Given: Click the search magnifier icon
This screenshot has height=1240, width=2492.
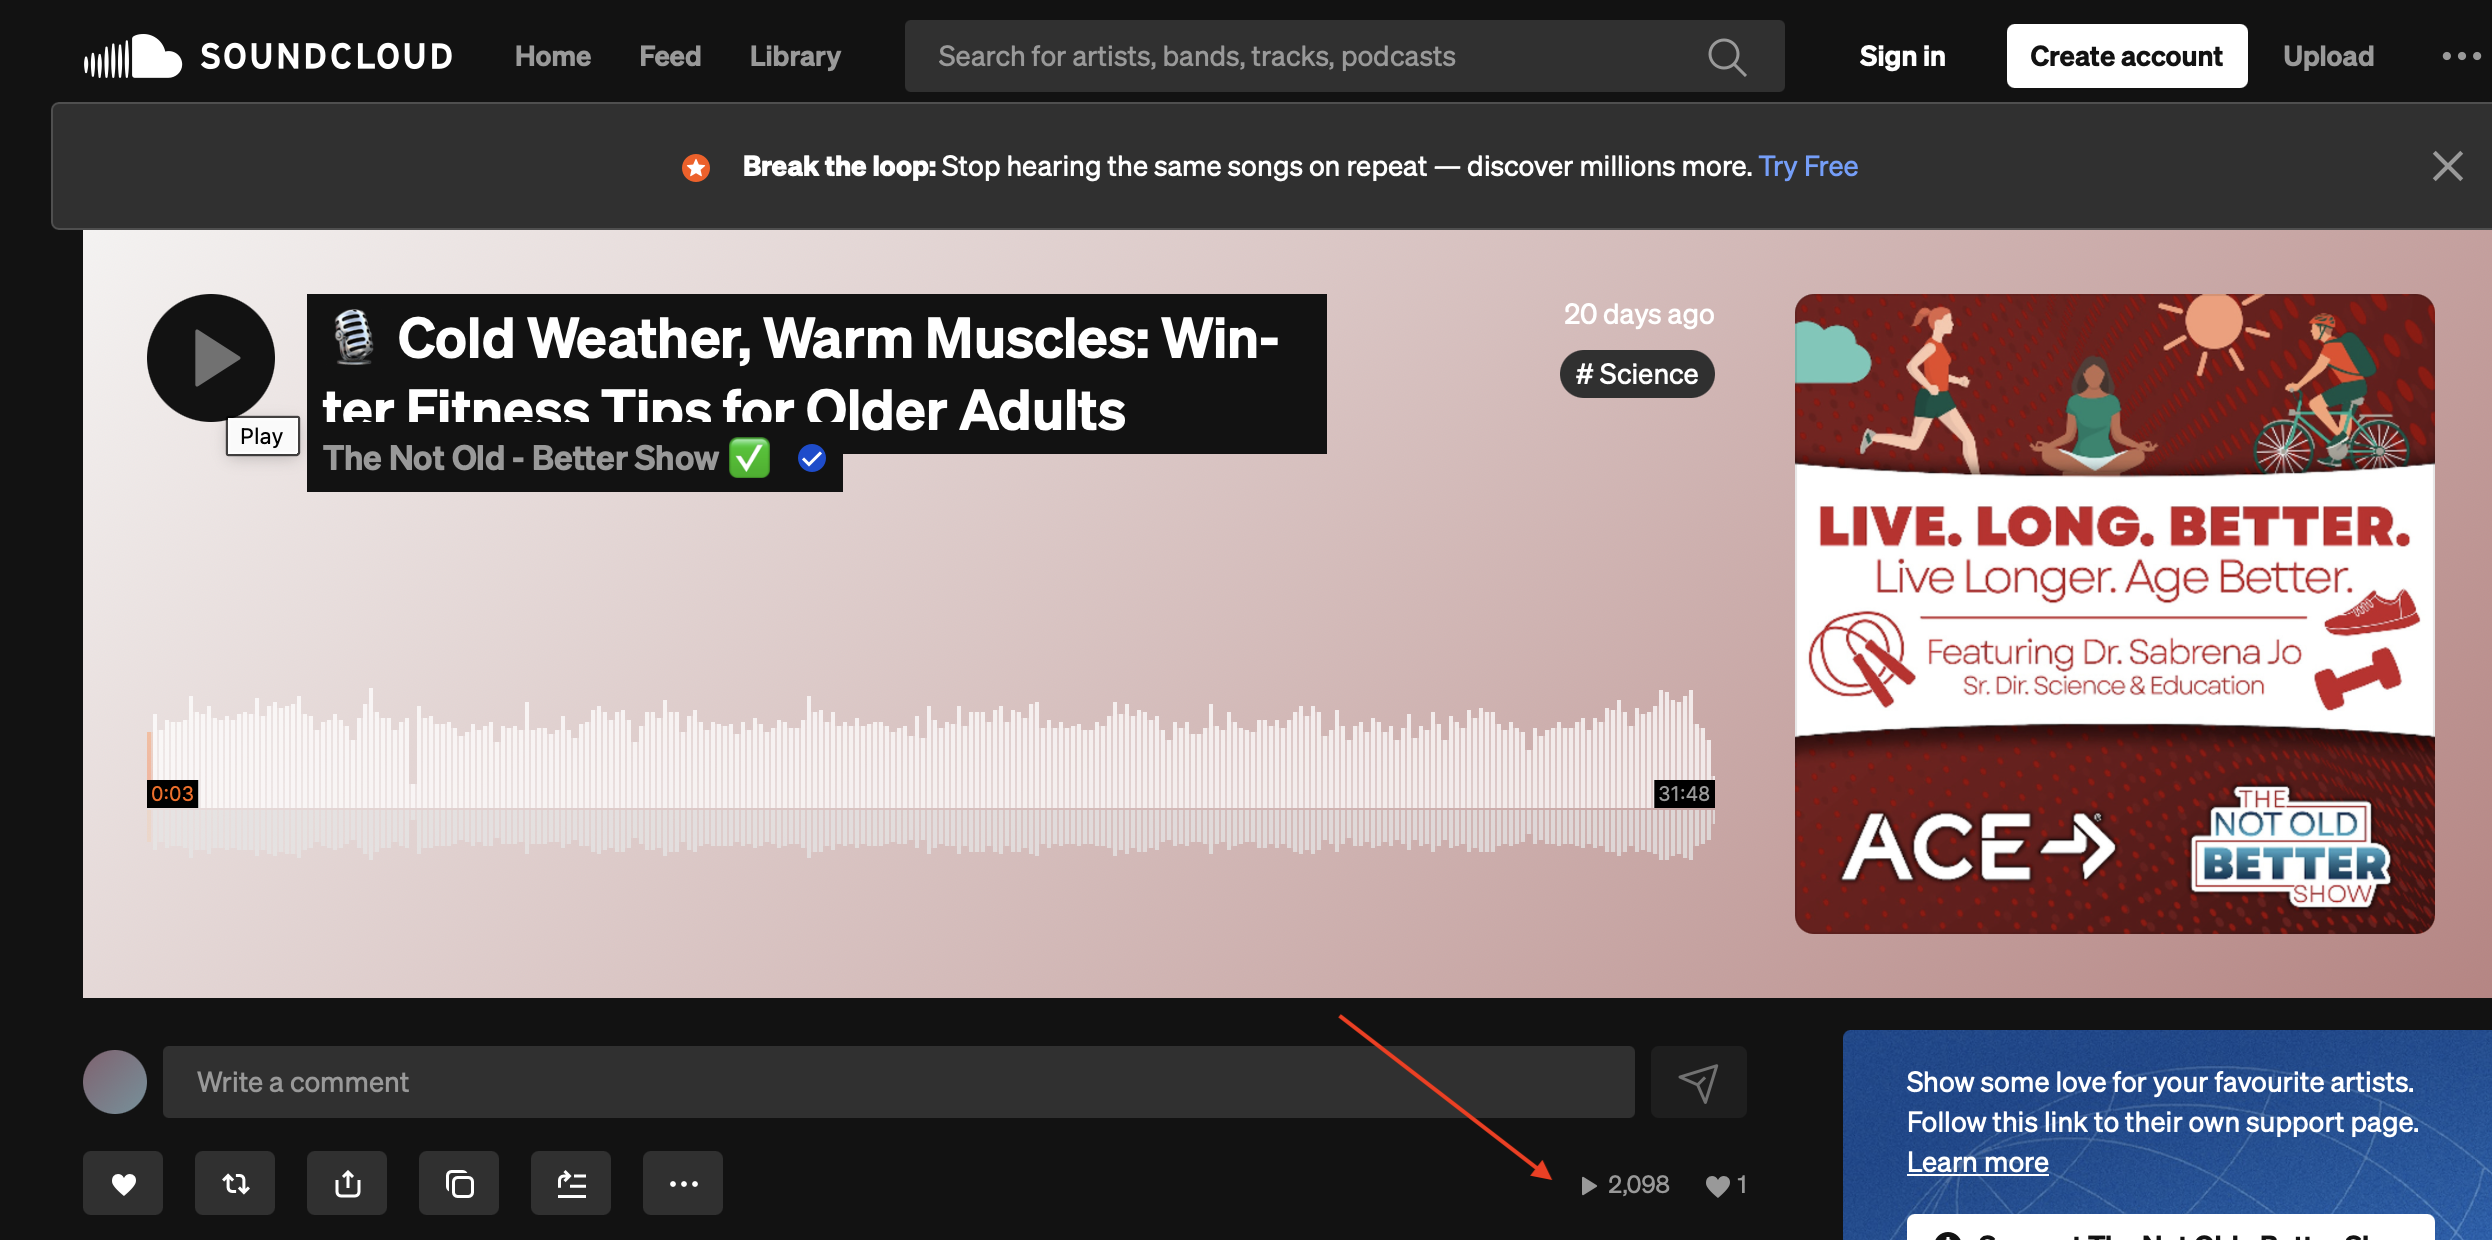Looking at the screenshot, I should (1727, 57).
